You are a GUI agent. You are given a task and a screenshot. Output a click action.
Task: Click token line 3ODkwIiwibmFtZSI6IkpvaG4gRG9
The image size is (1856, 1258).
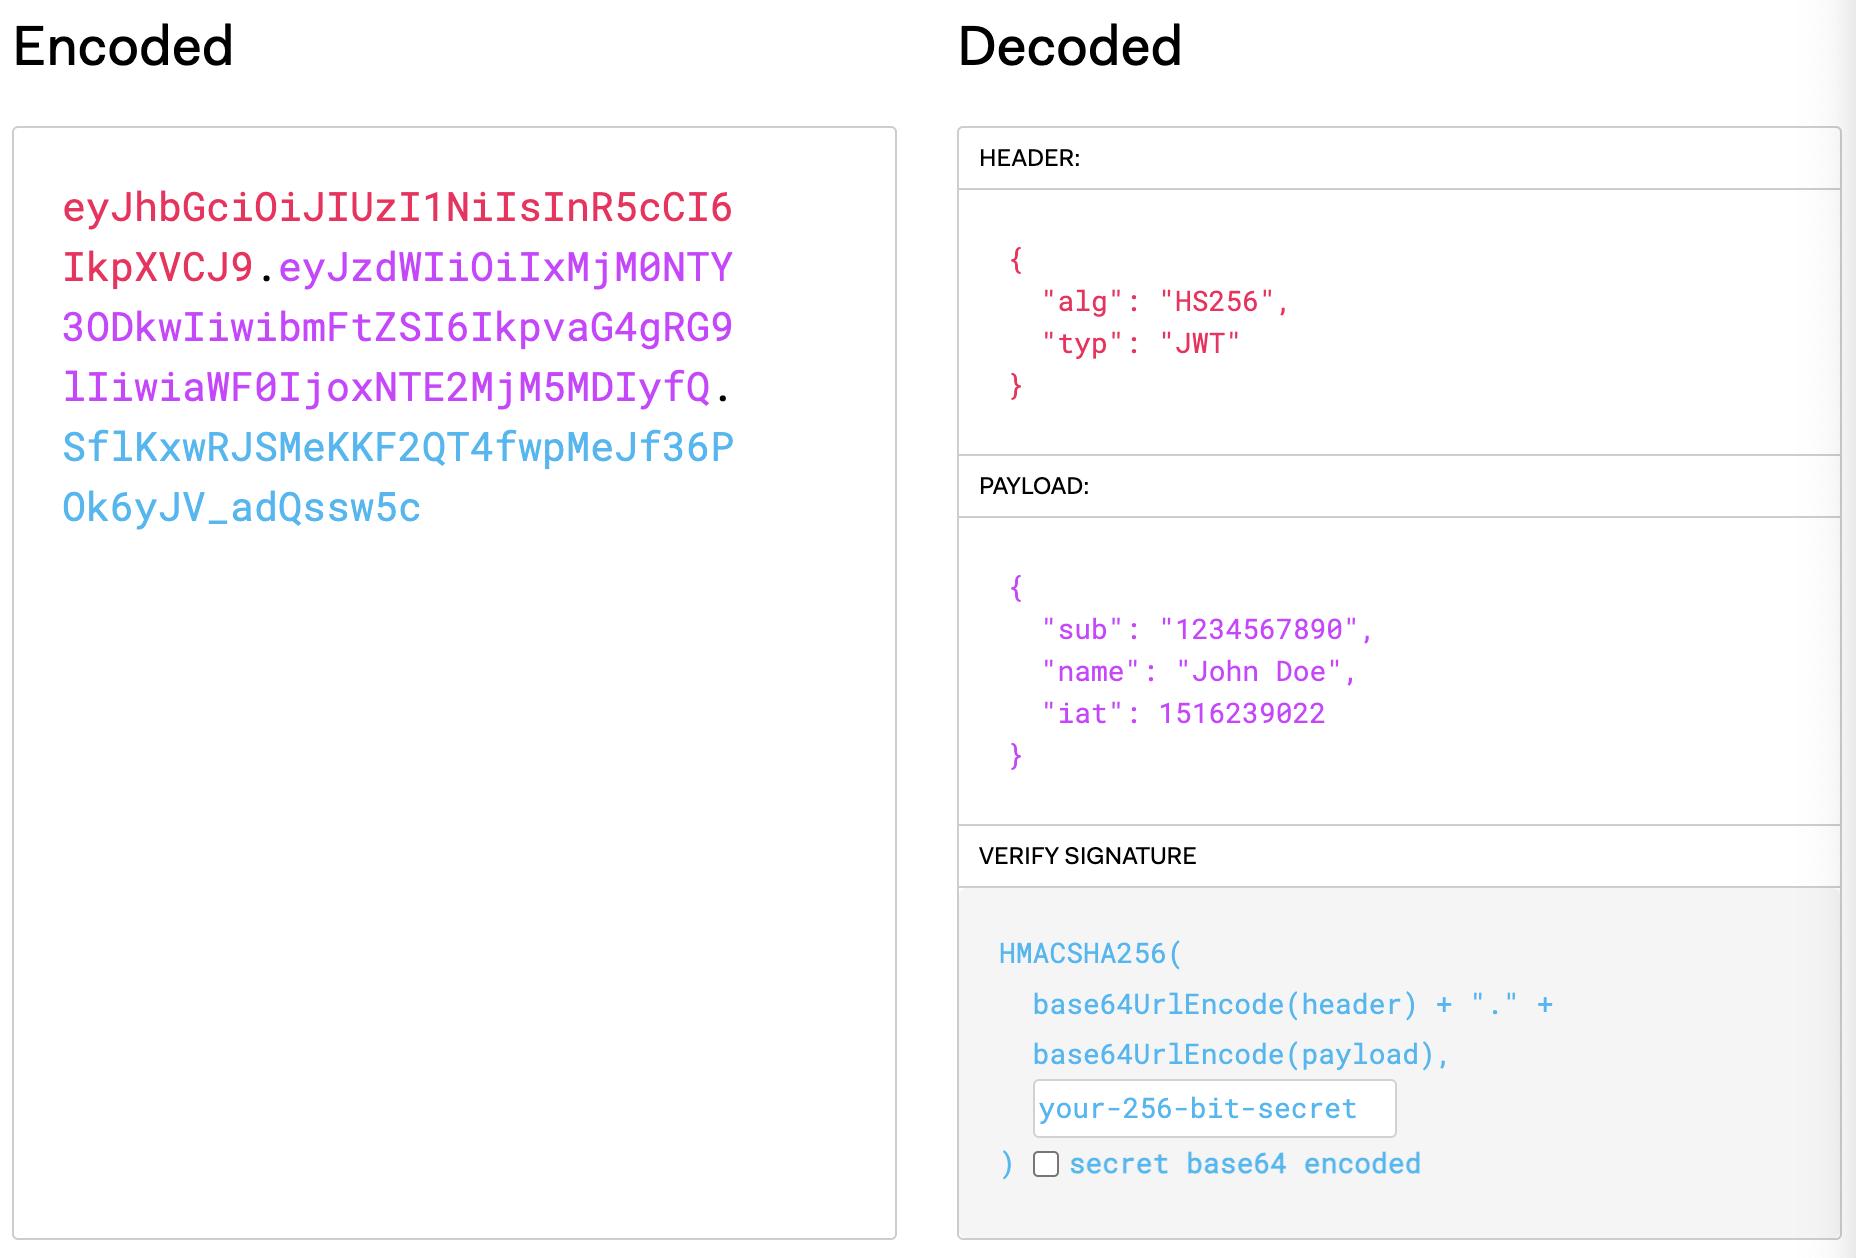point(397,328)
